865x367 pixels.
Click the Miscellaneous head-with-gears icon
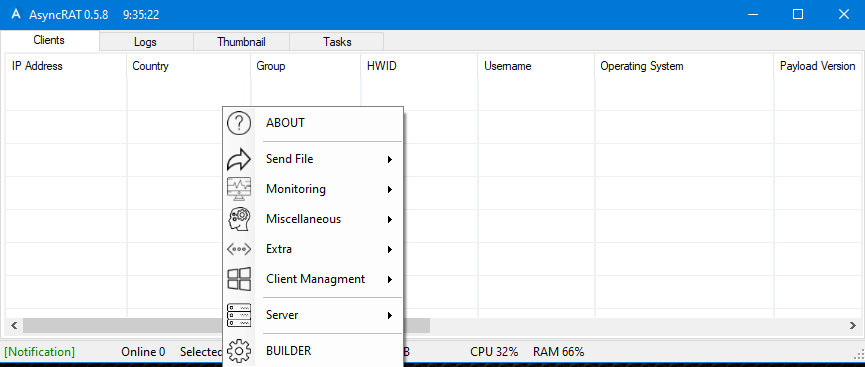click(x=239, y=219)
